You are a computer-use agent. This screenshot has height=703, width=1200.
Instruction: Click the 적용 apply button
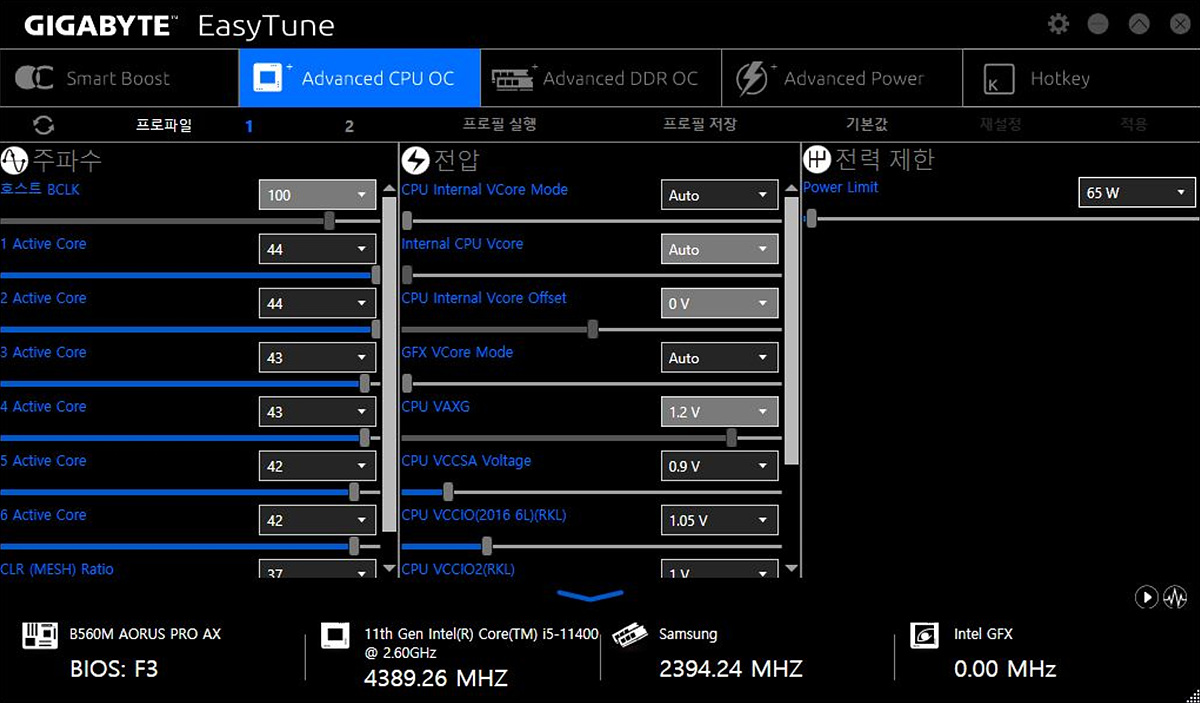click(x=1134, y=125)
